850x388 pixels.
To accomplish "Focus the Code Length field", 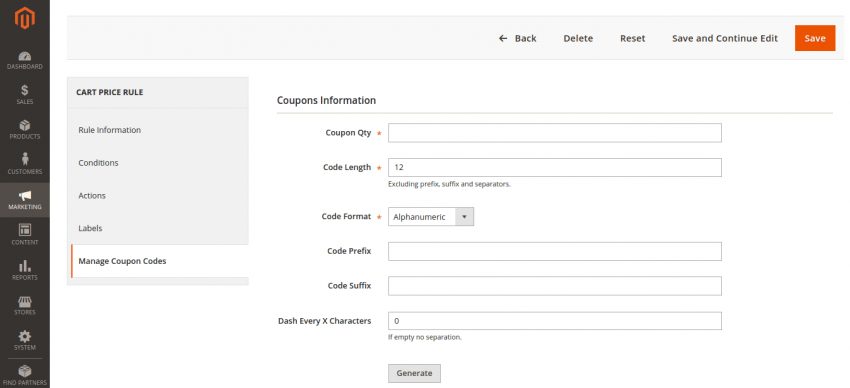I will tap(555, 167).
